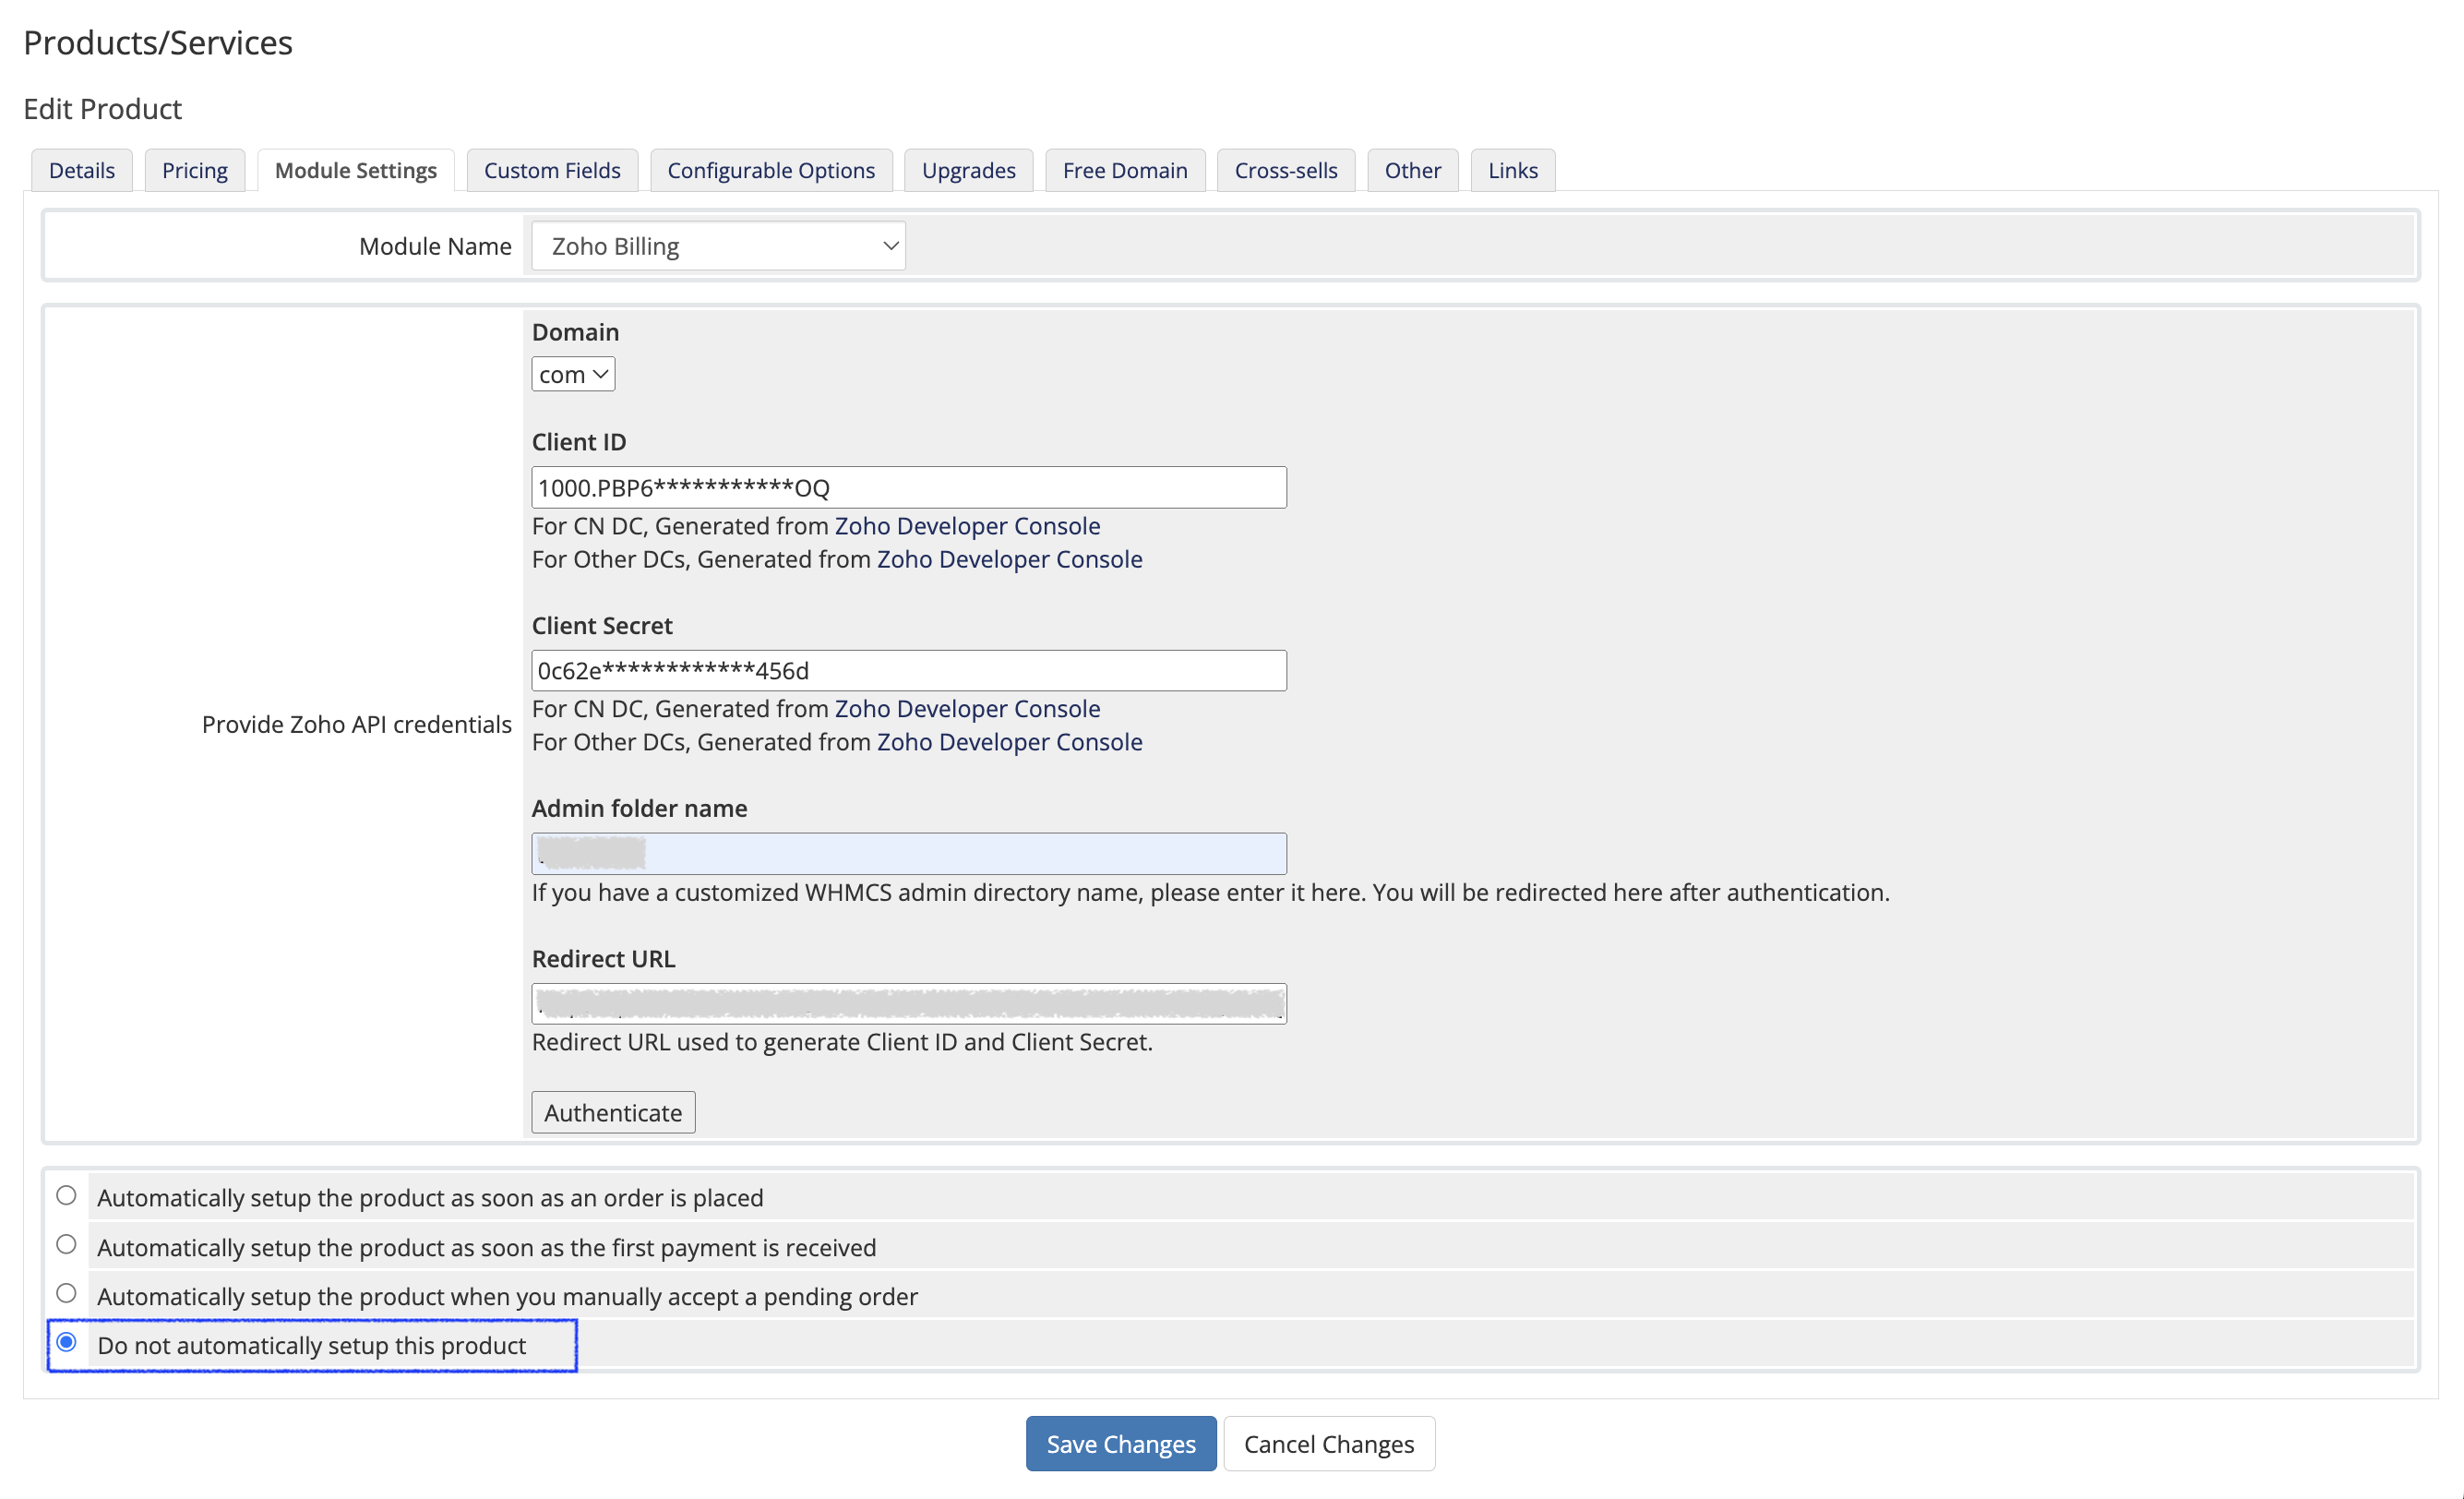This screenshot has width=2464, height=1499.
Task: Expand the Domain com dropdown
Action: [x=572, y=375]
